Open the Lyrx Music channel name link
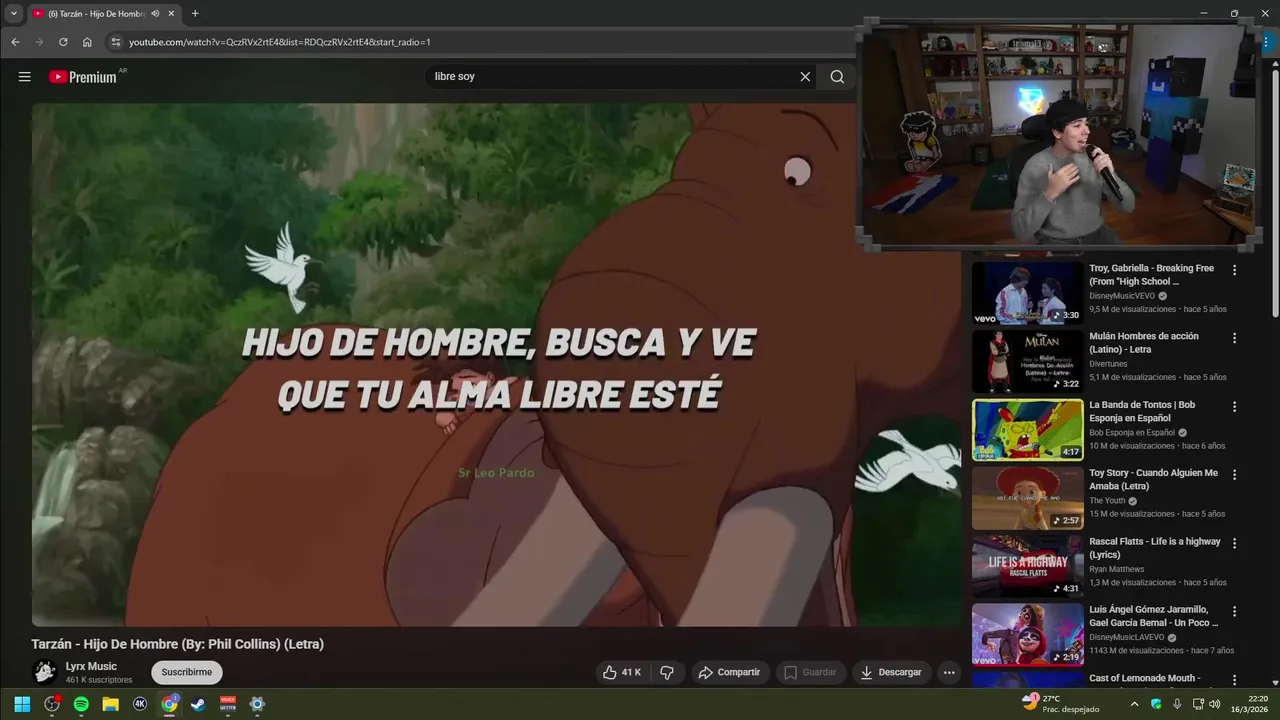The width and height of the screenshot is (1280, 720). pos(91,666)
